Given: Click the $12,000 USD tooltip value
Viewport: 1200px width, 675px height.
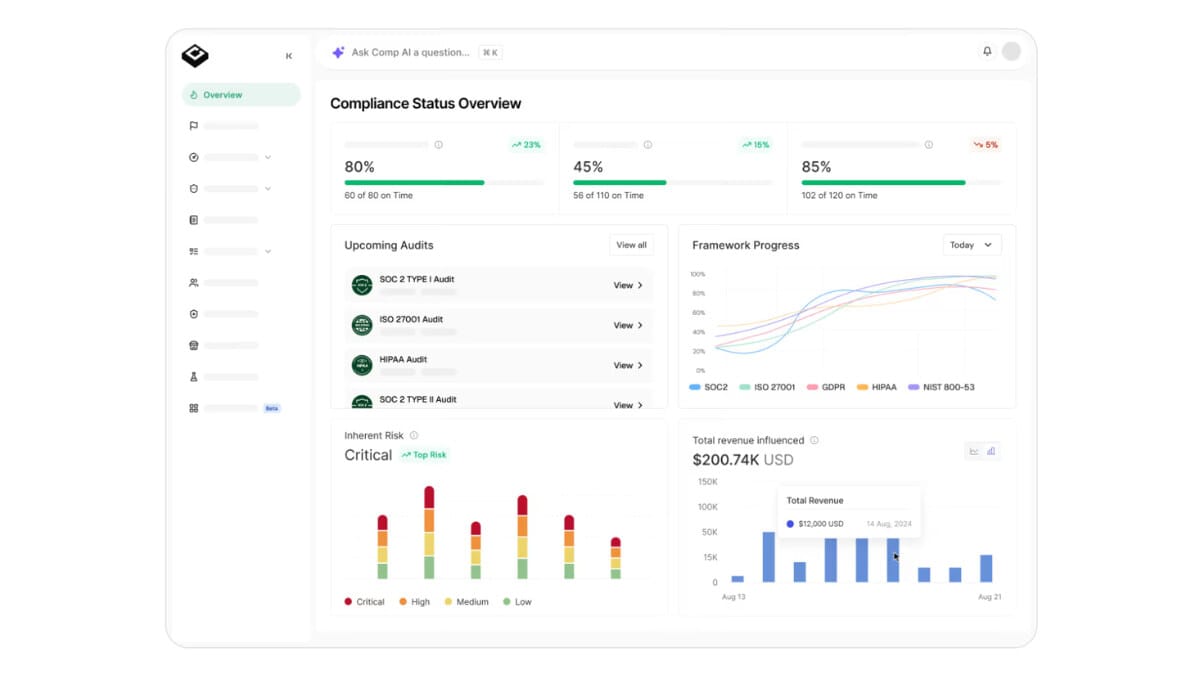Looking at the screenshot, I should coord(821,524).
